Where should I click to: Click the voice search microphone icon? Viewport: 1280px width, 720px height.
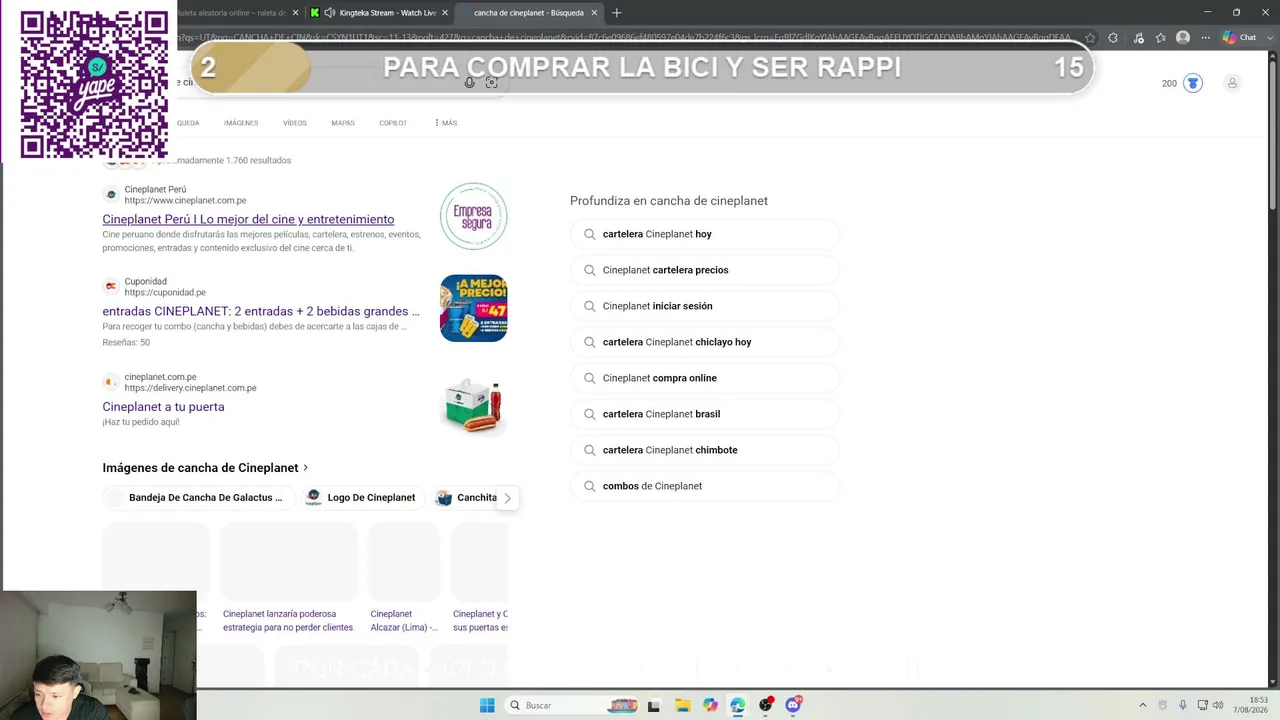tap(469, 82)
